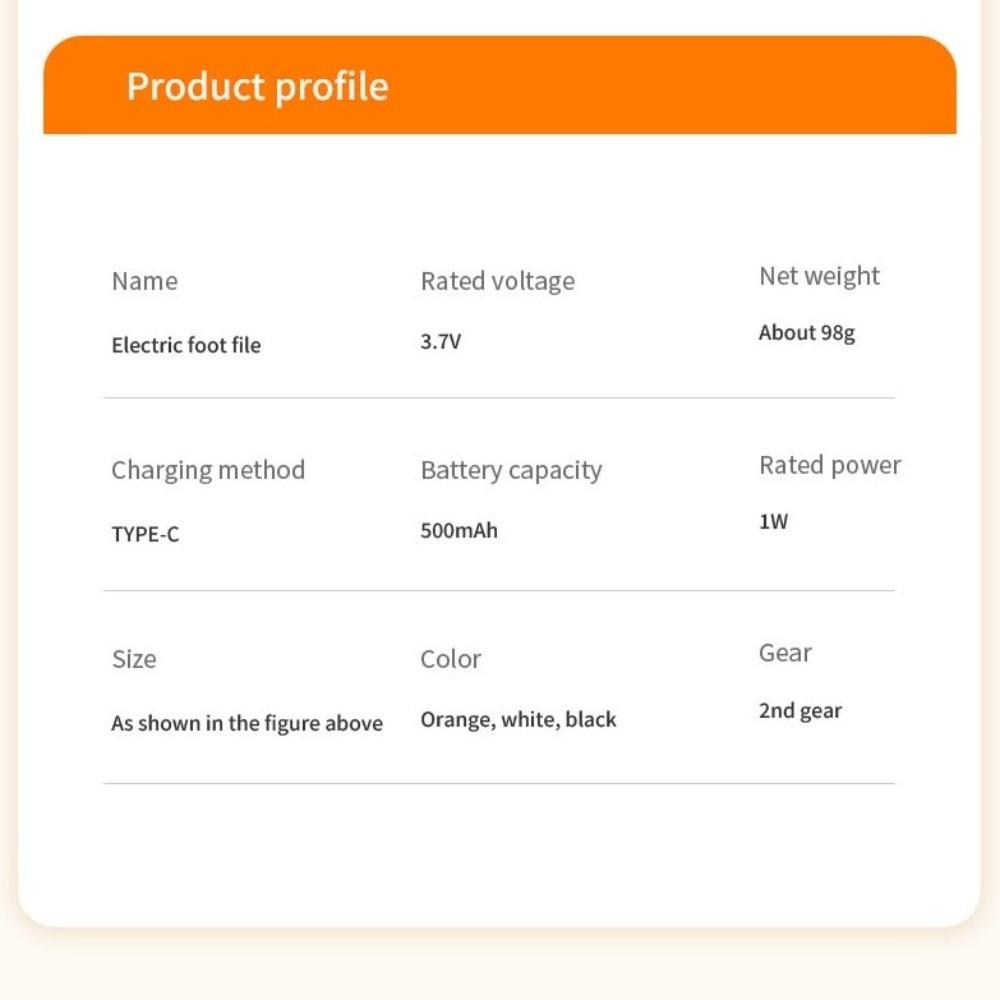Select the Net weight label
1000x1000 pixels.
[819, 276]
